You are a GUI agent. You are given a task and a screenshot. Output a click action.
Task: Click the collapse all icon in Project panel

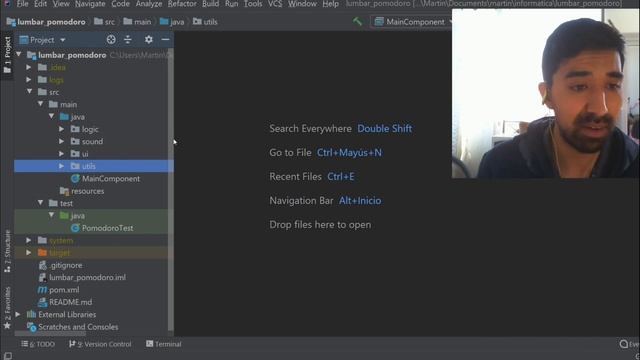pos(128,40)
